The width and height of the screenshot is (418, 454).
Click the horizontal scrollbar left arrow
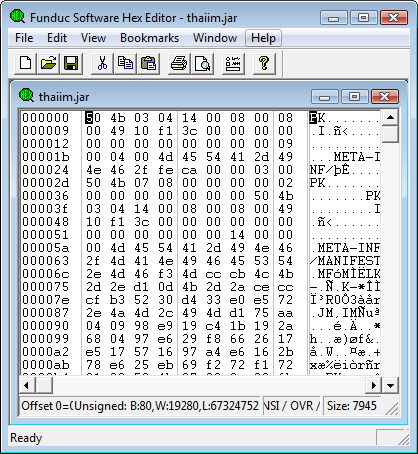[x=27, y=386]
